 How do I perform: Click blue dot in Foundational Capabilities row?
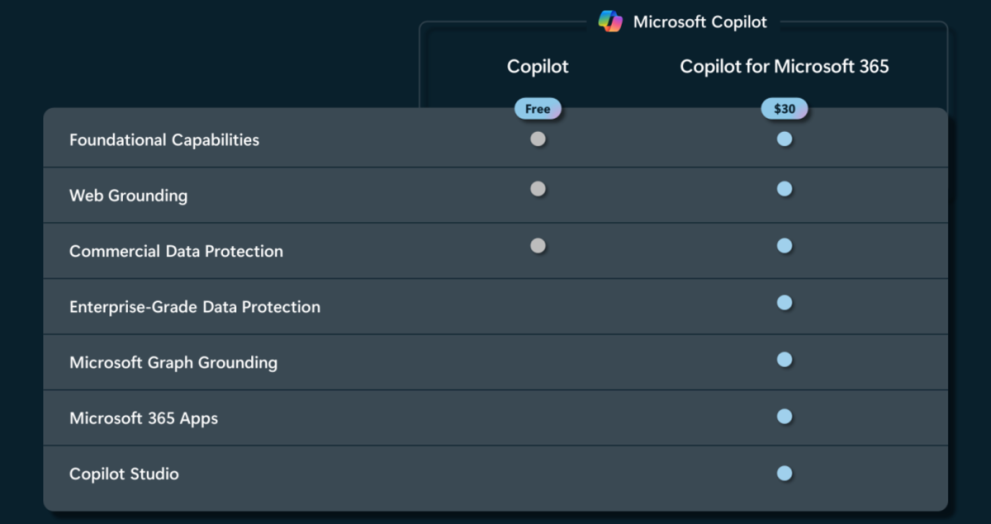coord(785,139)
